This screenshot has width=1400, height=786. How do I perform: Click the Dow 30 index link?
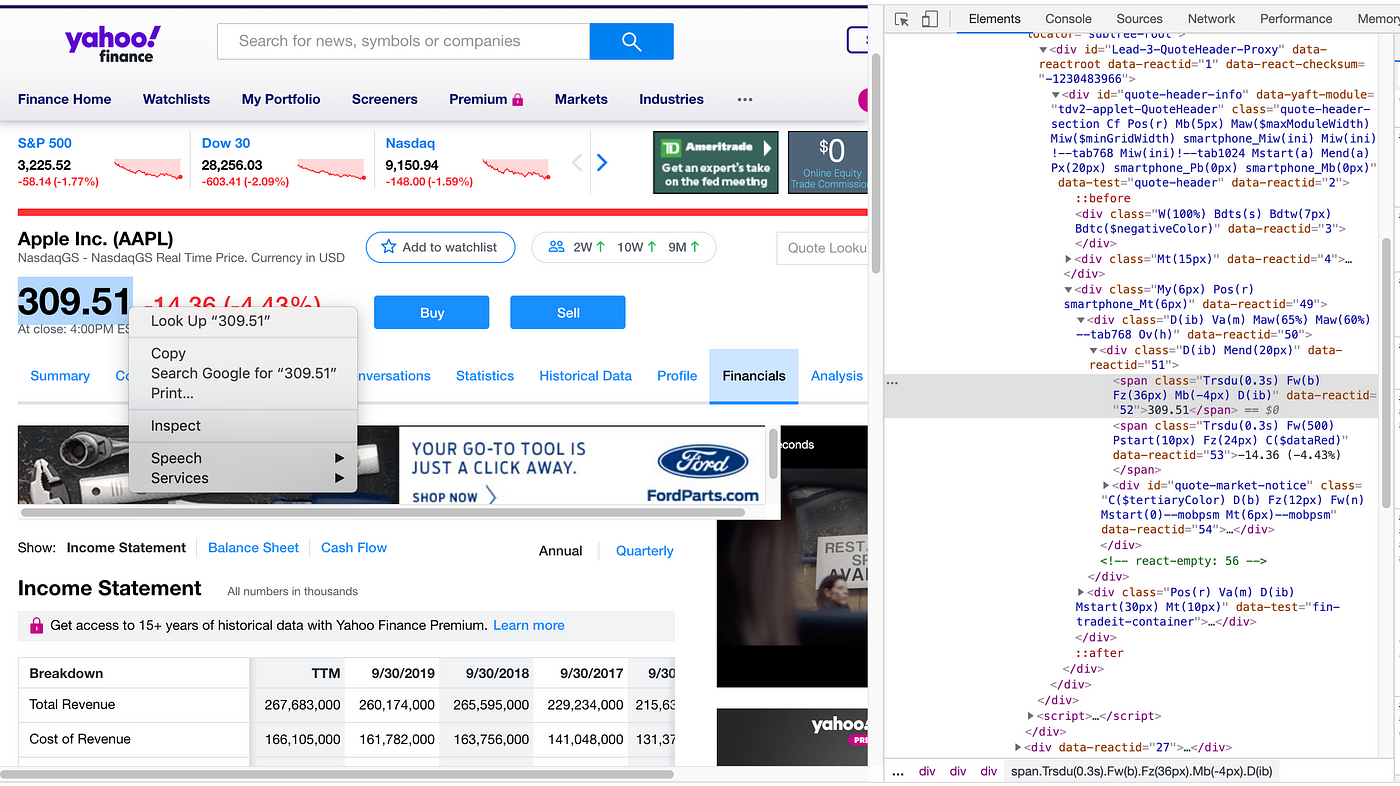coord(226,143)
